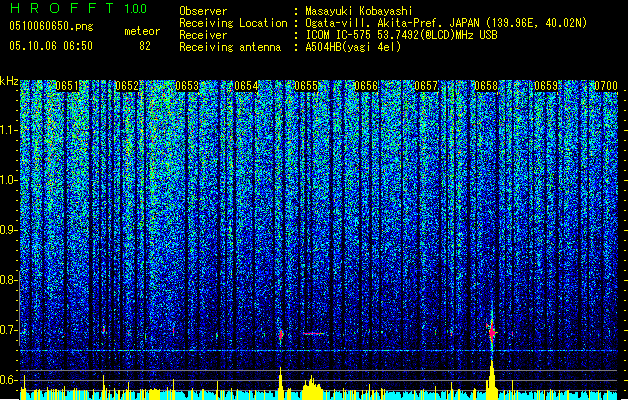629x400 pixels.
Task: Click the HROFFT 1.0.0 title text
Action: tap(78, 8)
